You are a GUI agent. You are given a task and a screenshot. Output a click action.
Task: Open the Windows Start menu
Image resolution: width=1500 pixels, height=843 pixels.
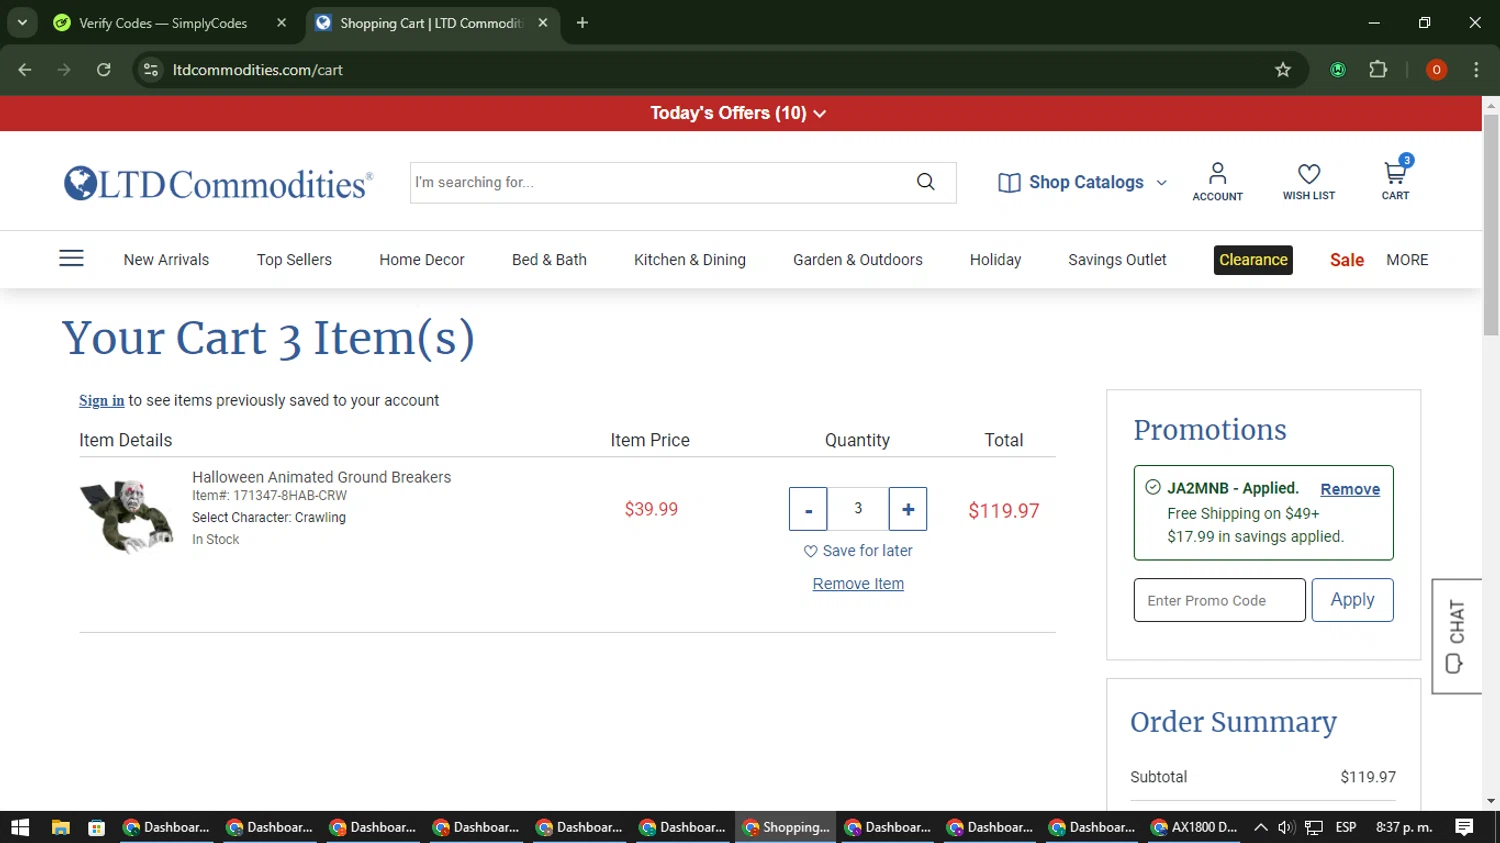point(20,827)
